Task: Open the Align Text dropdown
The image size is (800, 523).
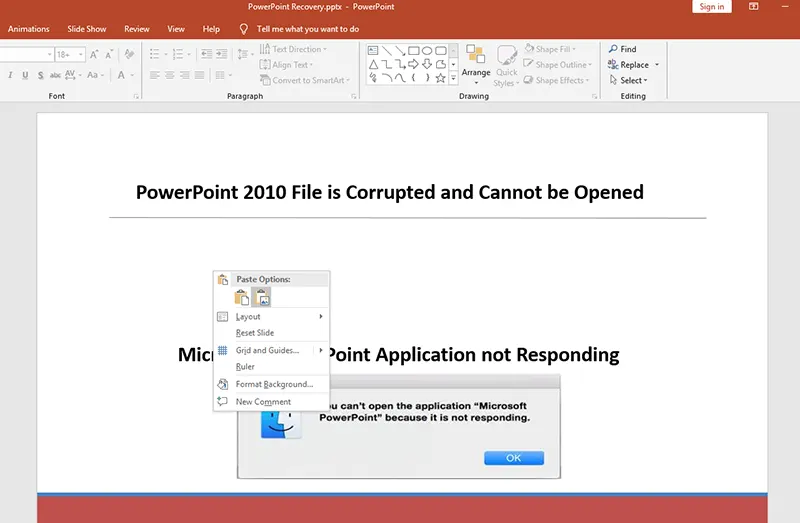Action: click(x=286, y=65)
